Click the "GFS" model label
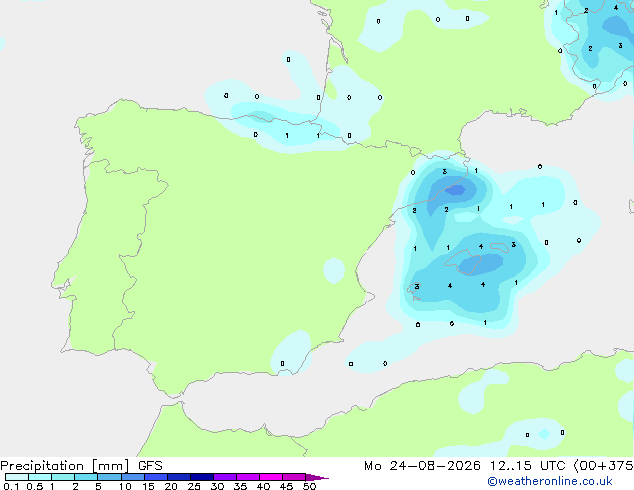Viewport: 634px width, 490px height. 150,466
